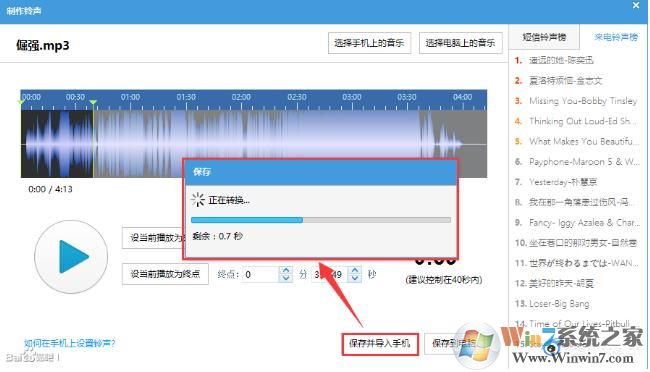Viewport: 650px width, 372px height.
Task: Open the 如何在手机上设置铃声? help link
Action: 70,343
